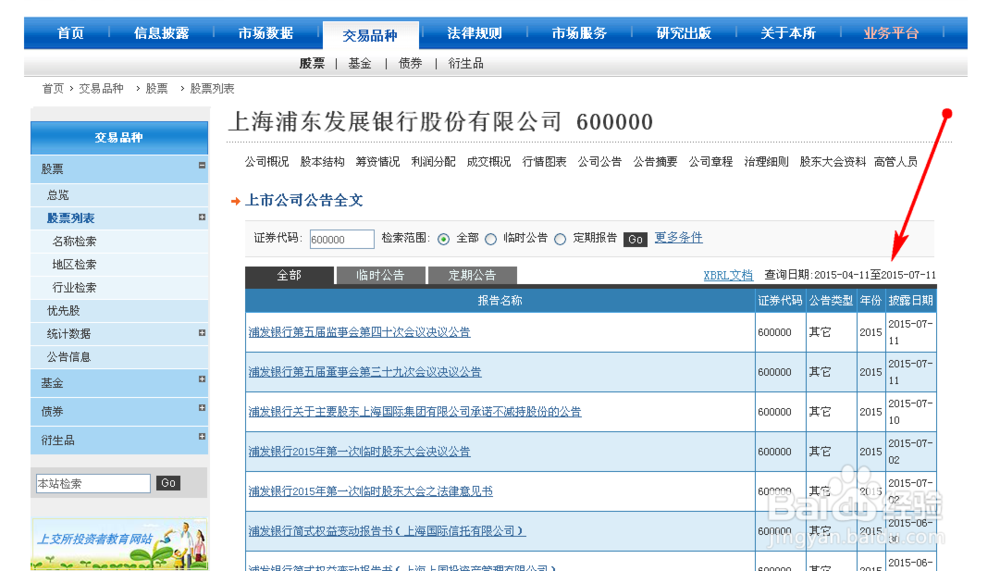Go to 股票 submenu item
The width and height of the screenshot is (1000, 571).
[x=312, y=63]
